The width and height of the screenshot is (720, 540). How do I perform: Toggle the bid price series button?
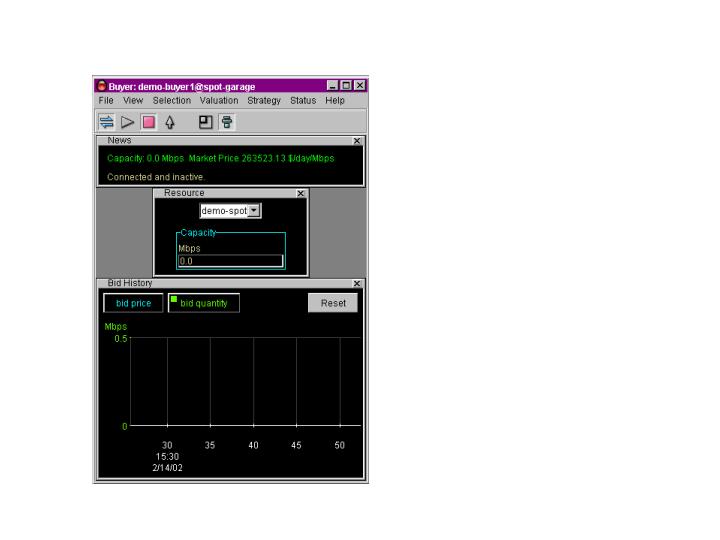click(x=133, y=303)
